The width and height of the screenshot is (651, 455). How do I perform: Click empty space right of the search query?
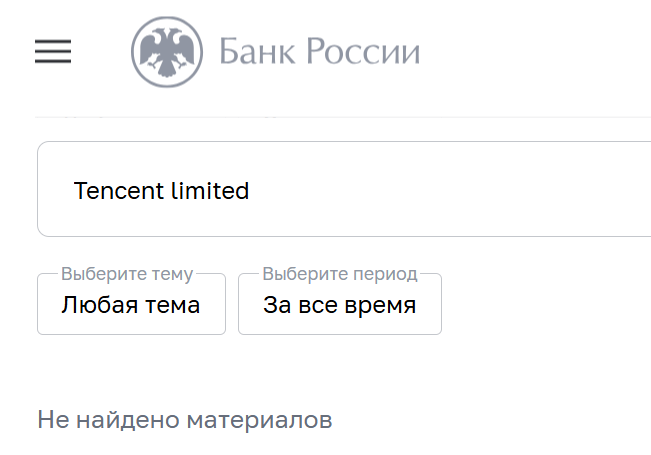[448, 189]
